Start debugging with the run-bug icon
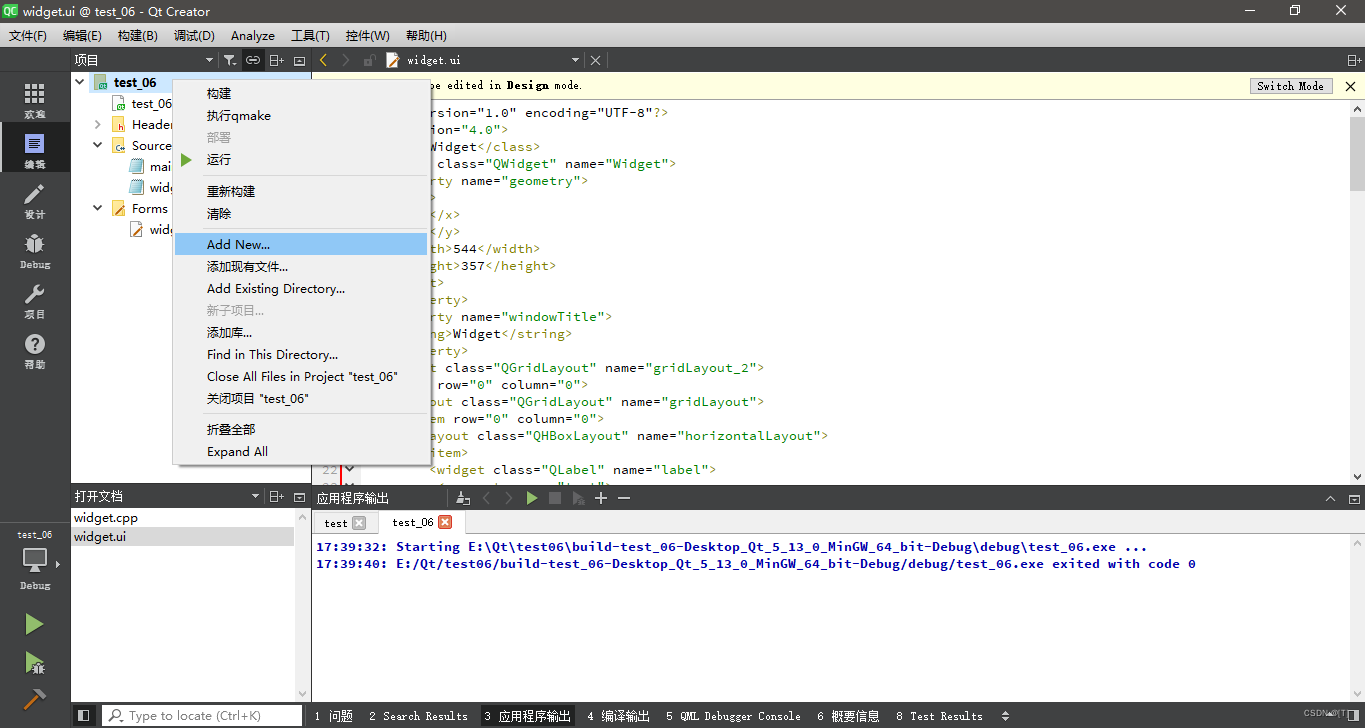 click(34, 662)
